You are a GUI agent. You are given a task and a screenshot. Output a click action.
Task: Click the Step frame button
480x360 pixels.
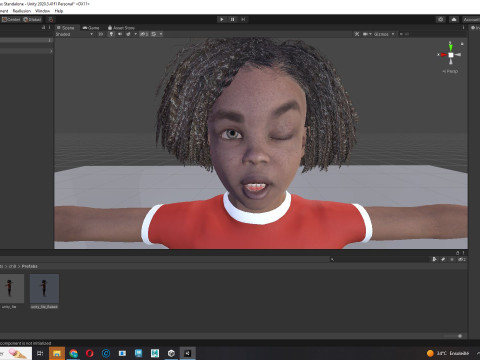click(x=243, y=19)
